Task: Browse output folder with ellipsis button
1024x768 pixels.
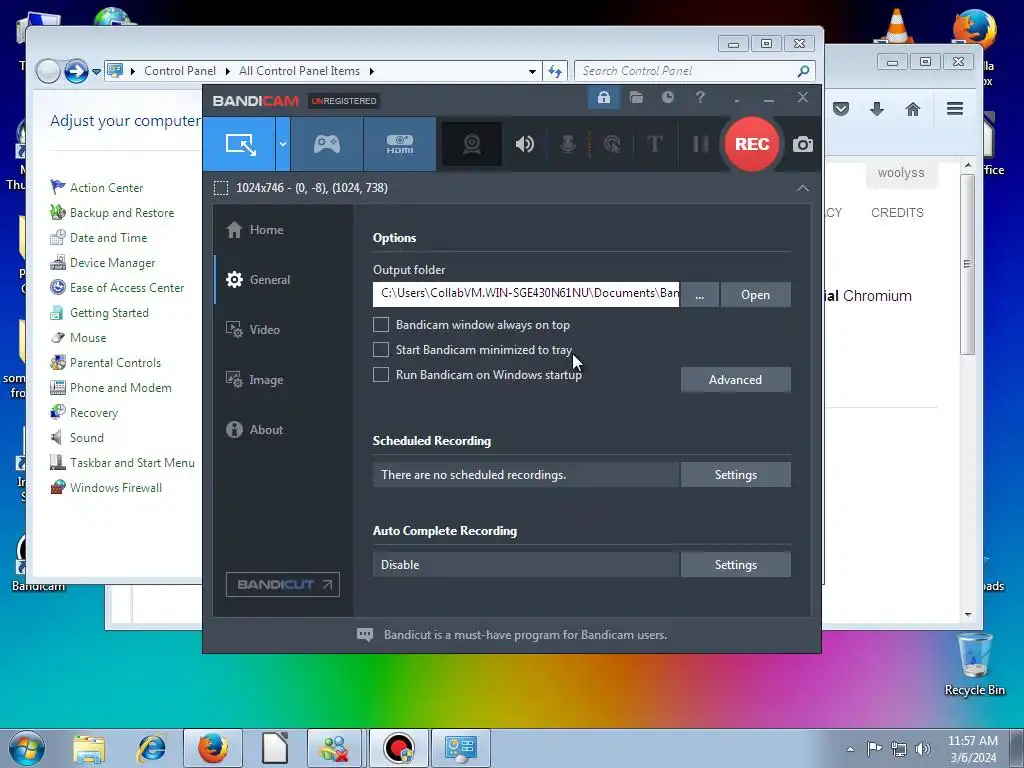Action: pos(699,295)
